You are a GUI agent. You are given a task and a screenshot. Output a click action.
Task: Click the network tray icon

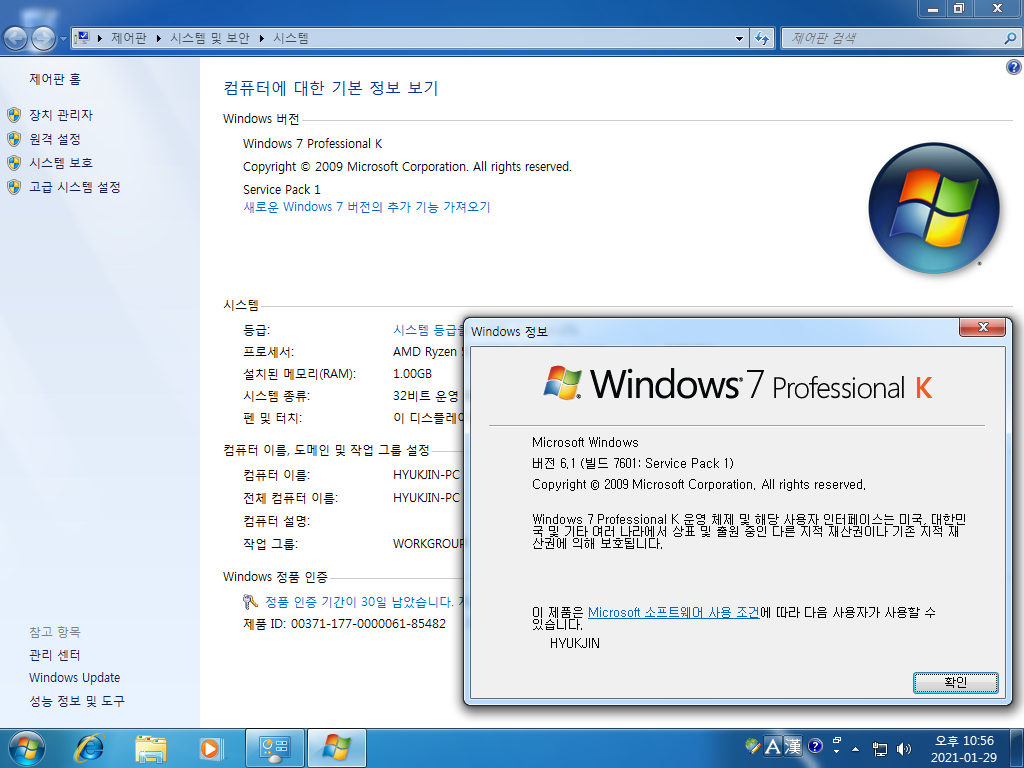(880, 749)
